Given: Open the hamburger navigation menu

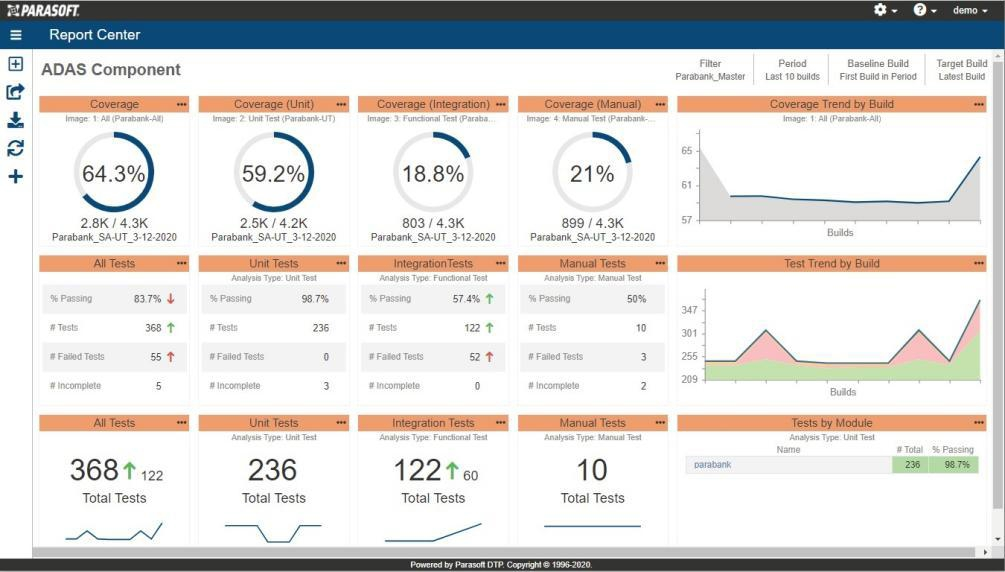Looking at the screenshot, I should pos(15,35).
